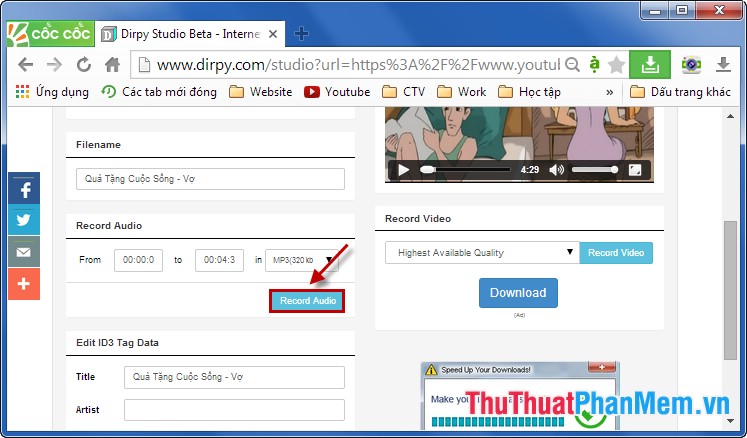Enter fullscreen on the video player

tap(635, 170)
